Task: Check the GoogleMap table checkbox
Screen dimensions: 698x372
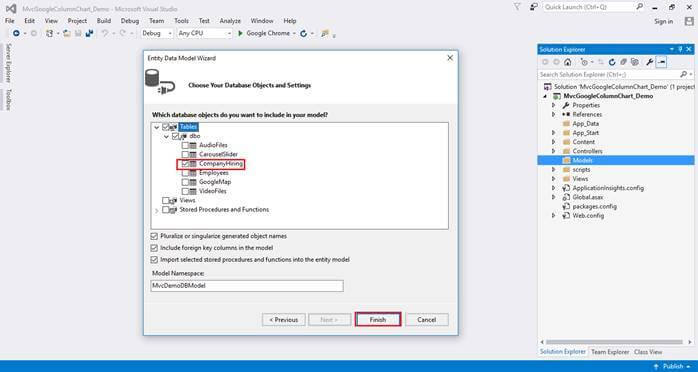Action: click(x=185, y=182)
